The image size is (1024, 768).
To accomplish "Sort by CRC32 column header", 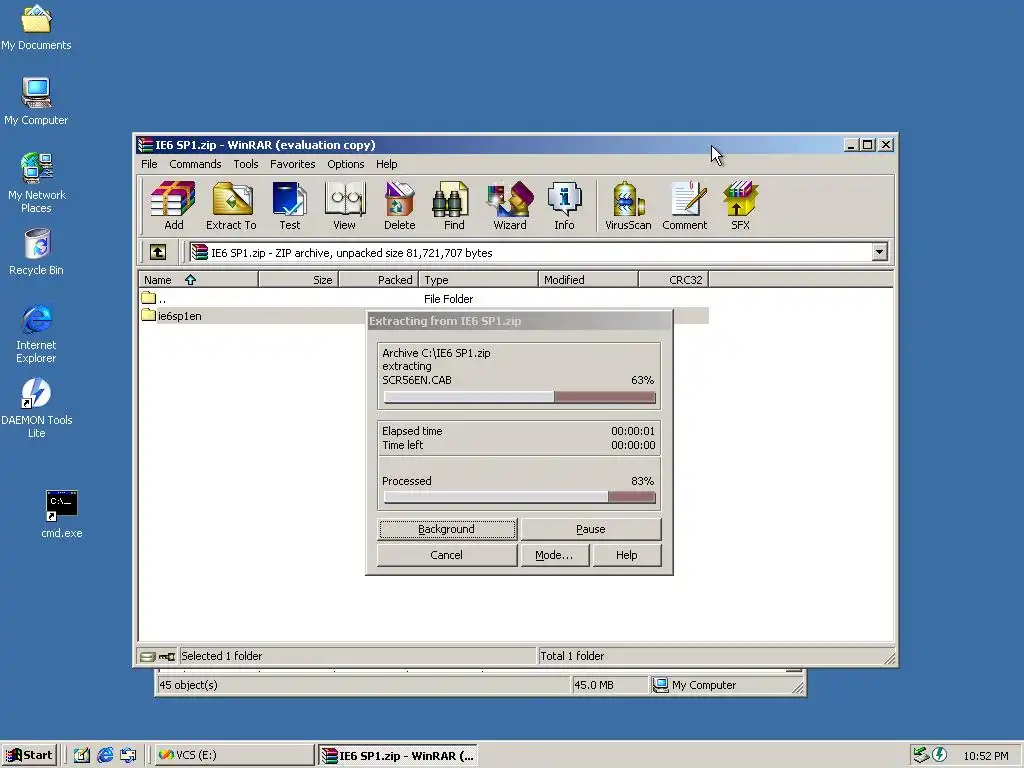I will pos(673,280).
